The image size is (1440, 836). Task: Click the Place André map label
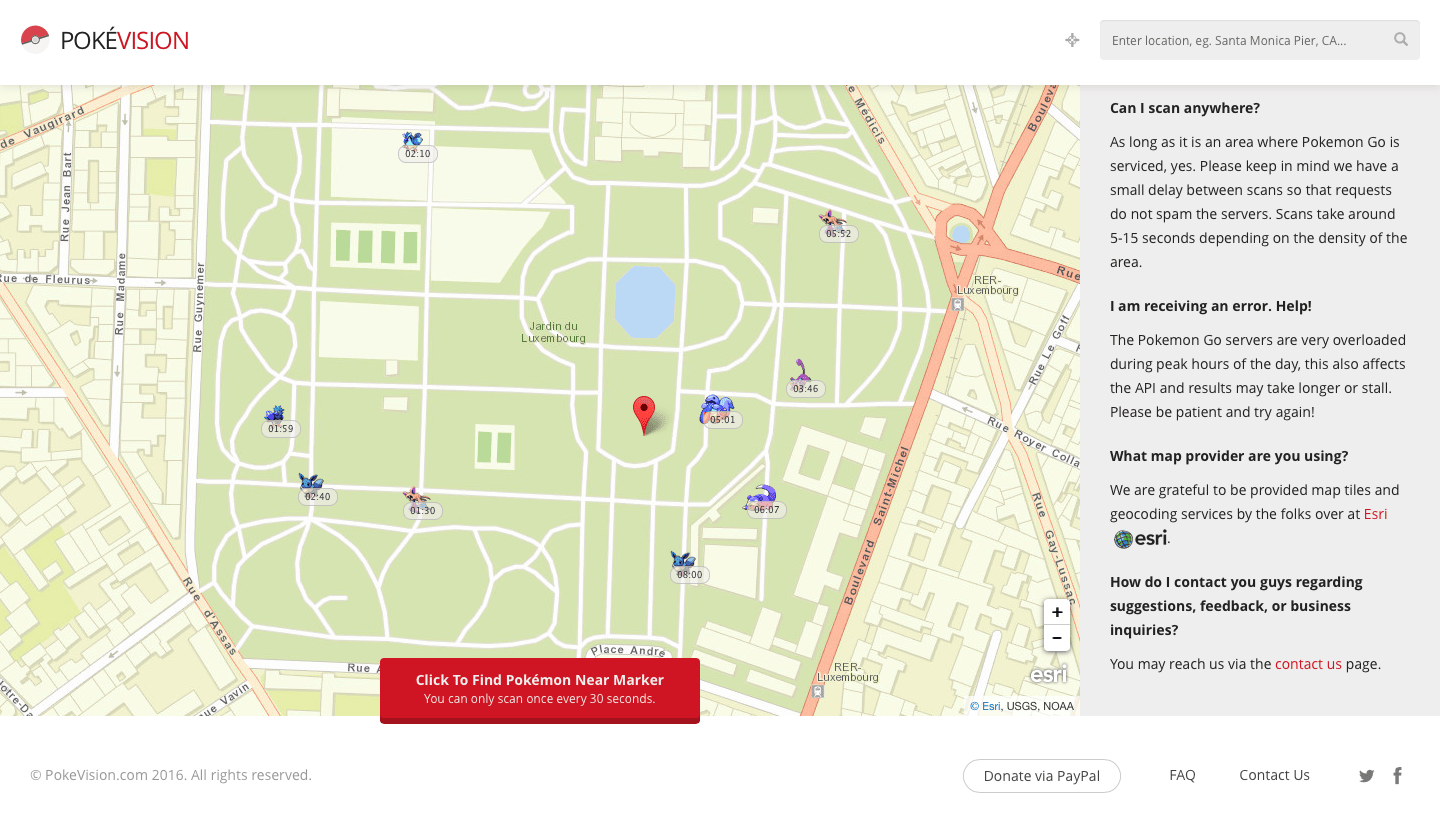627,650
